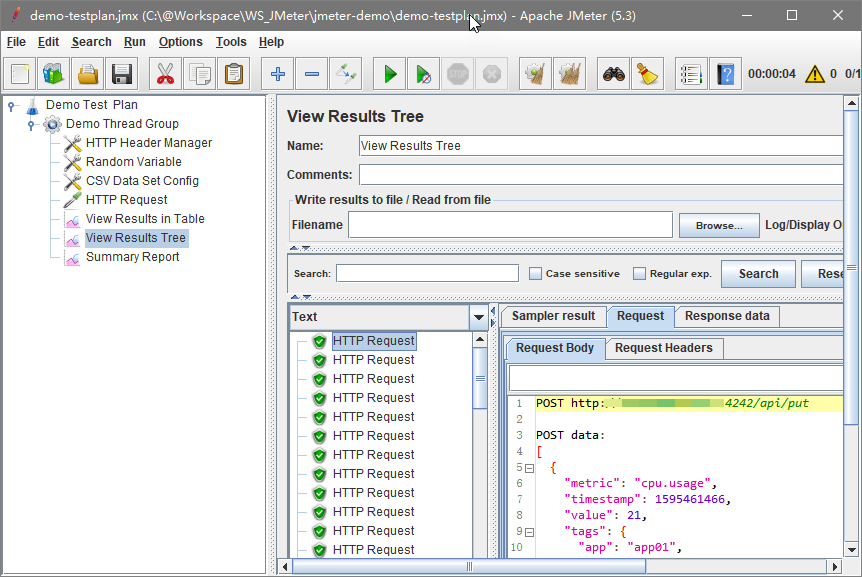The image size is (862, 577).
Task: Open the Text renderer dropdown
Action: point(478,317)
